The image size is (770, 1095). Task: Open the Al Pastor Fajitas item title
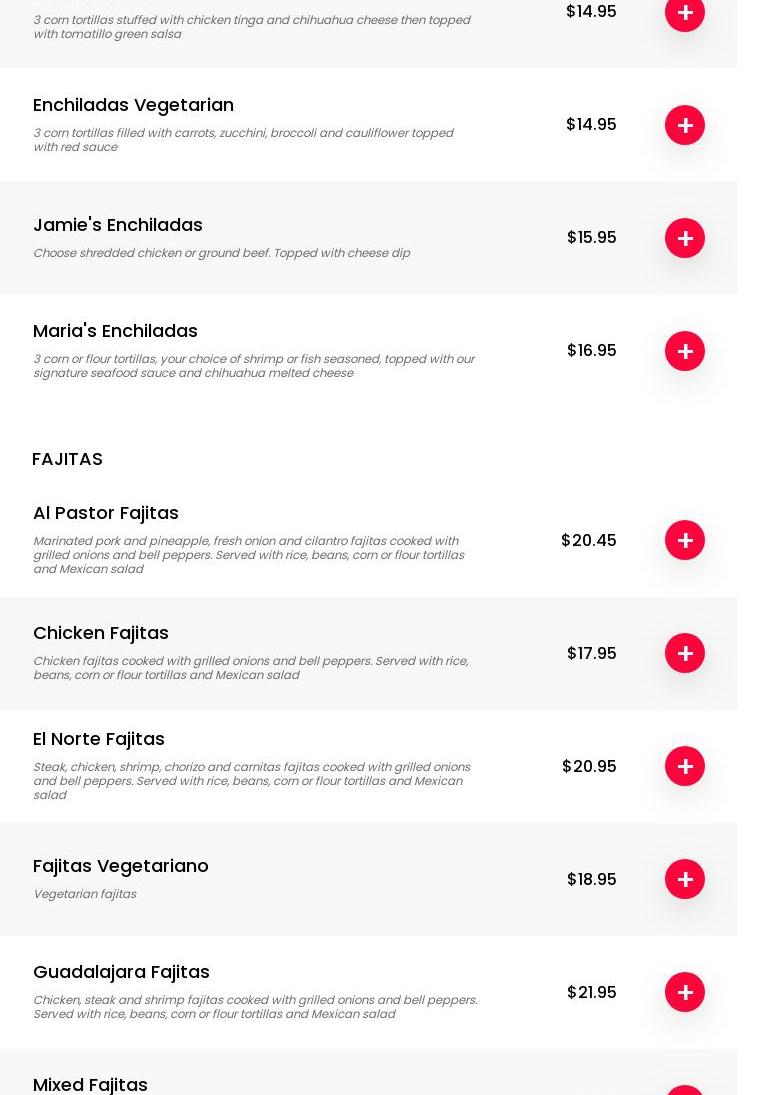(106, 513)
